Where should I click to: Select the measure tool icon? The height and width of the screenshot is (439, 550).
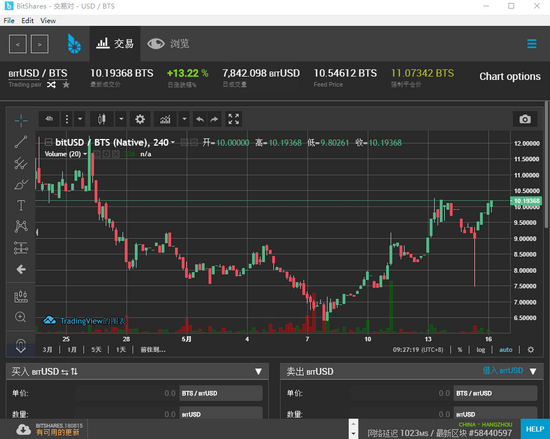(x=21, y=297)
